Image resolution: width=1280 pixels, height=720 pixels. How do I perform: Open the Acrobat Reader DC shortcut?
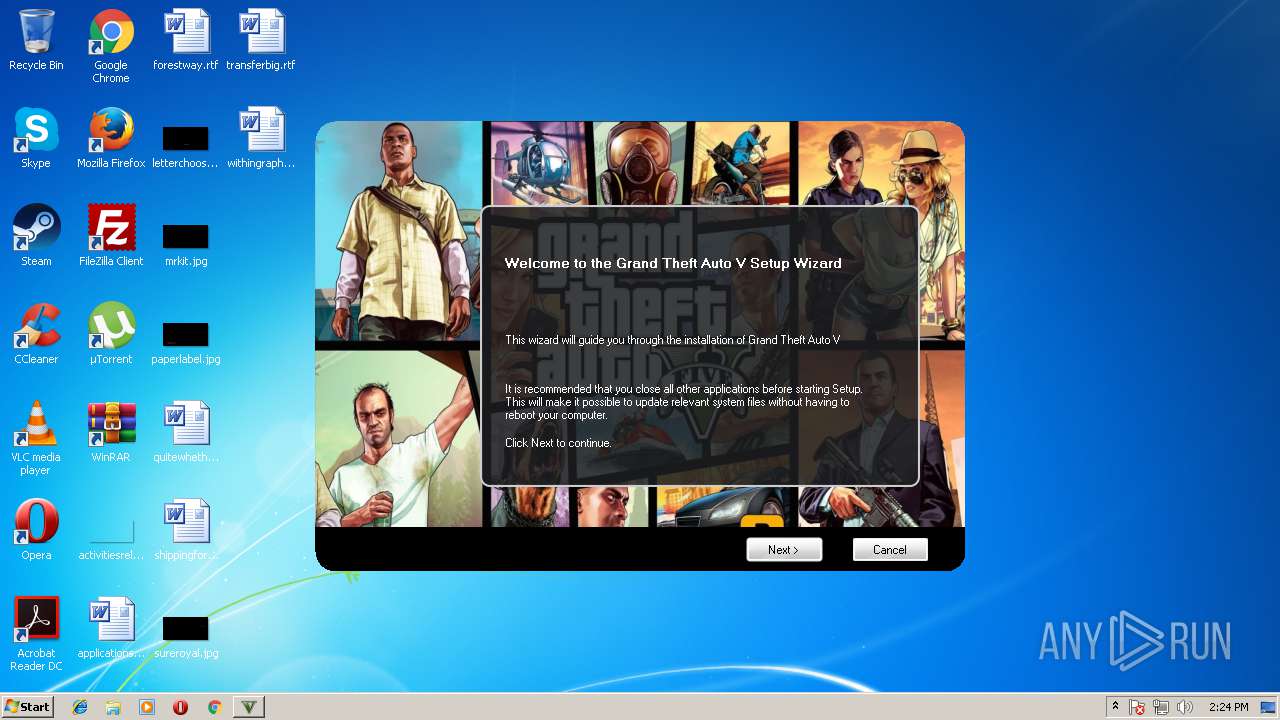coord(36,635)
